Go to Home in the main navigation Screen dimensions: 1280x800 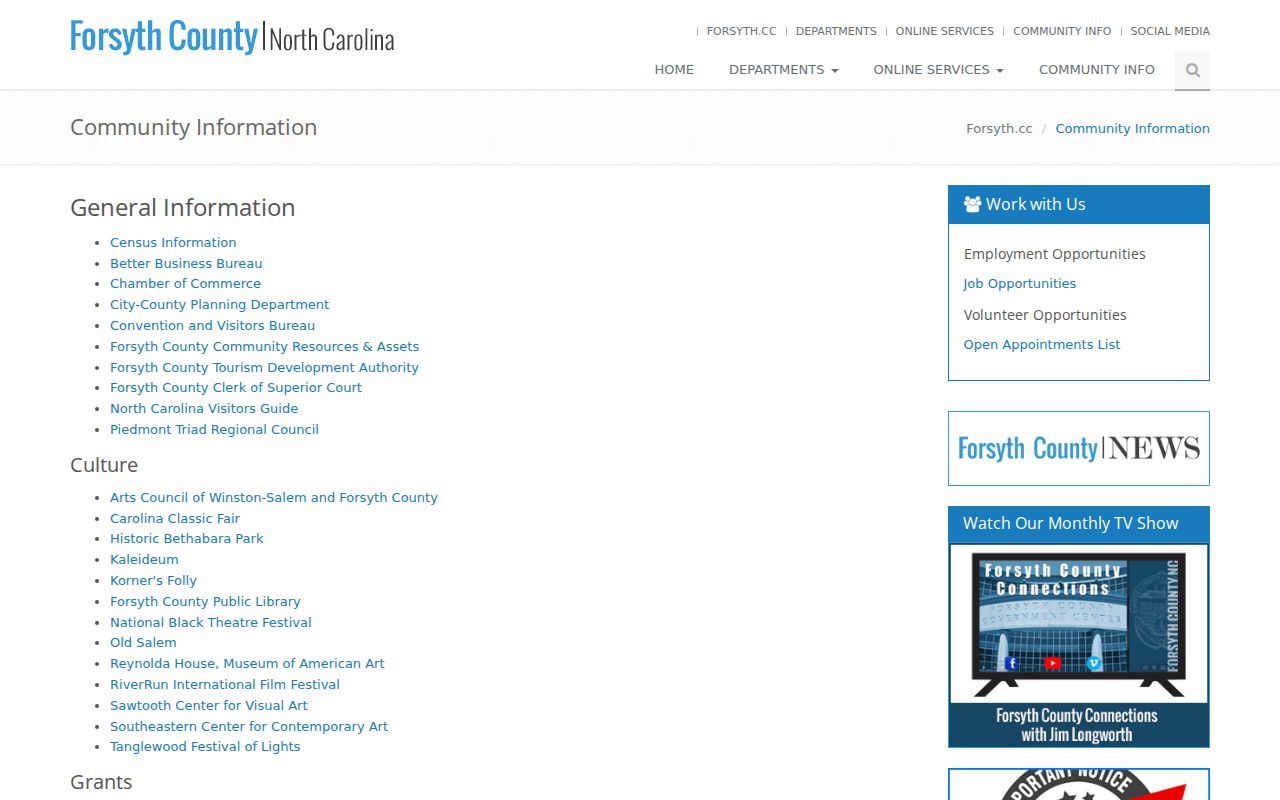(x=674, y=70)
